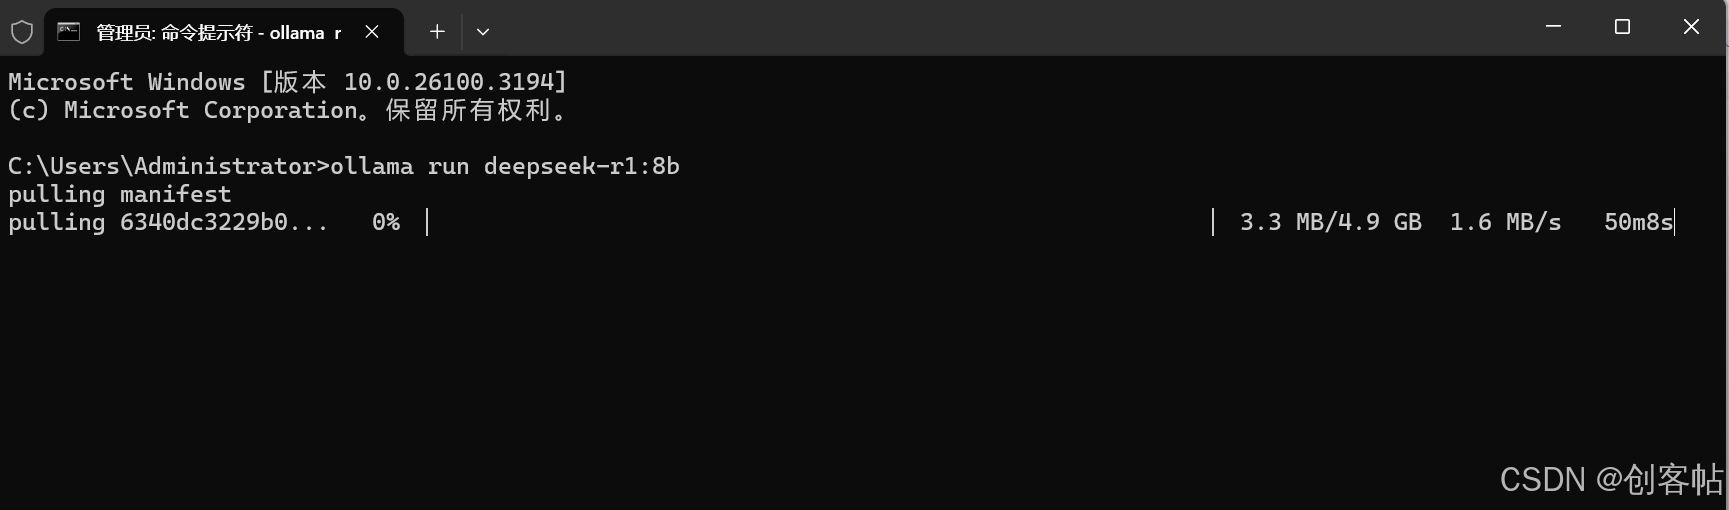Image resolution: width=1729 pixels, height=510 pixels.
Task: Click the 0% progress percentage
Action: tap(386, 222)
